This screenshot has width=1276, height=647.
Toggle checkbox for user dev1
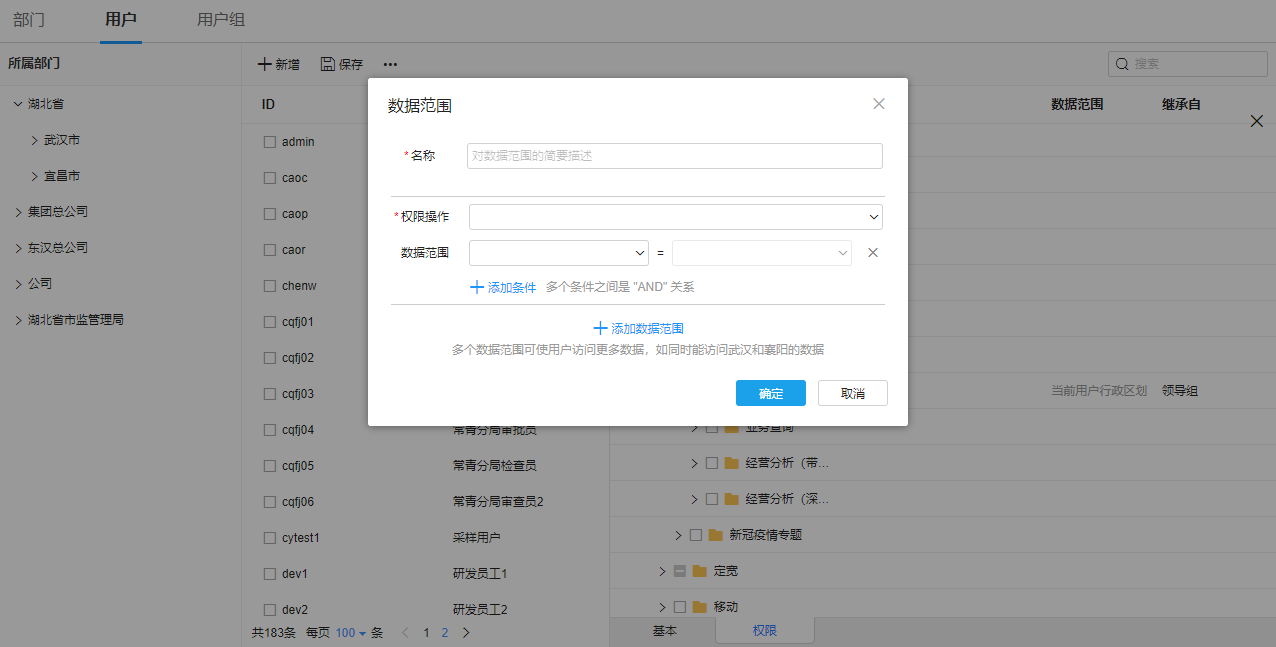pos(270,574)
